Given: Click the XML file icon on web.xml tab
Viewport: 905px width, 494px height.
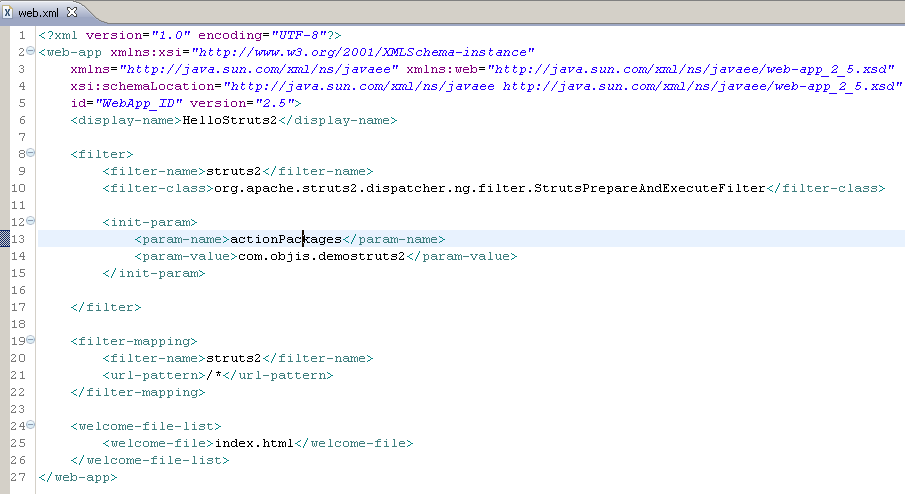Looking at the screenshot, I should [8, 12].
